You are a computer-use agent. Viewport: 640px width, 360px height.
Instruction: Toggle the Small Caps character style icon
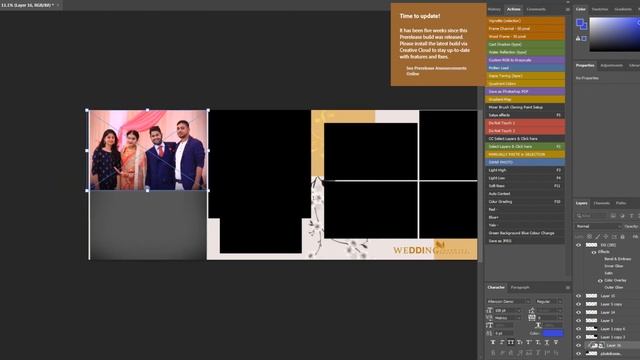coord(520,342)
